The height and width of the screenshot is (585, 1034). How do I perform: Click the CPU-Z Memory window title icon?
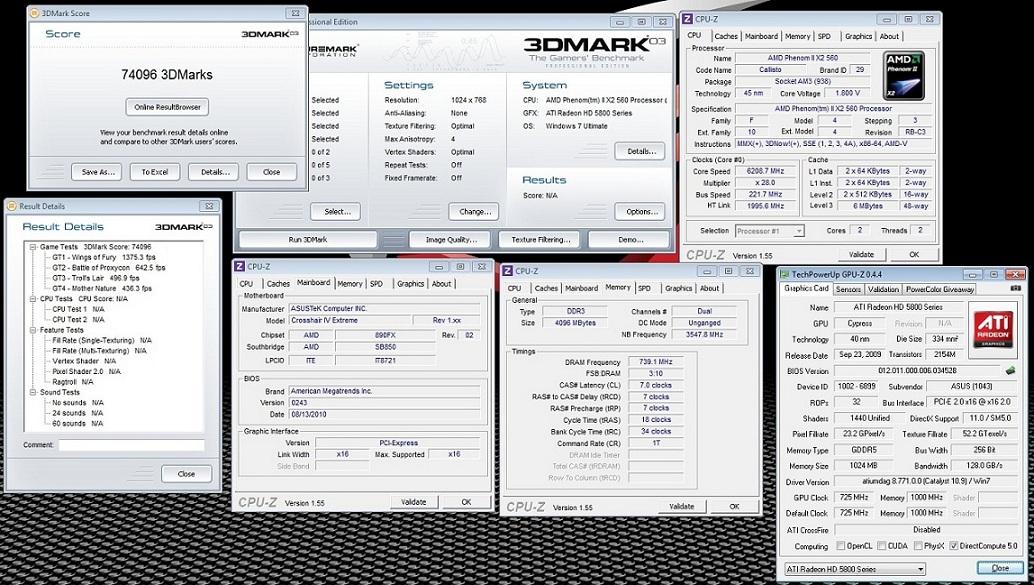pyautogui.click(x=508, y=271)
